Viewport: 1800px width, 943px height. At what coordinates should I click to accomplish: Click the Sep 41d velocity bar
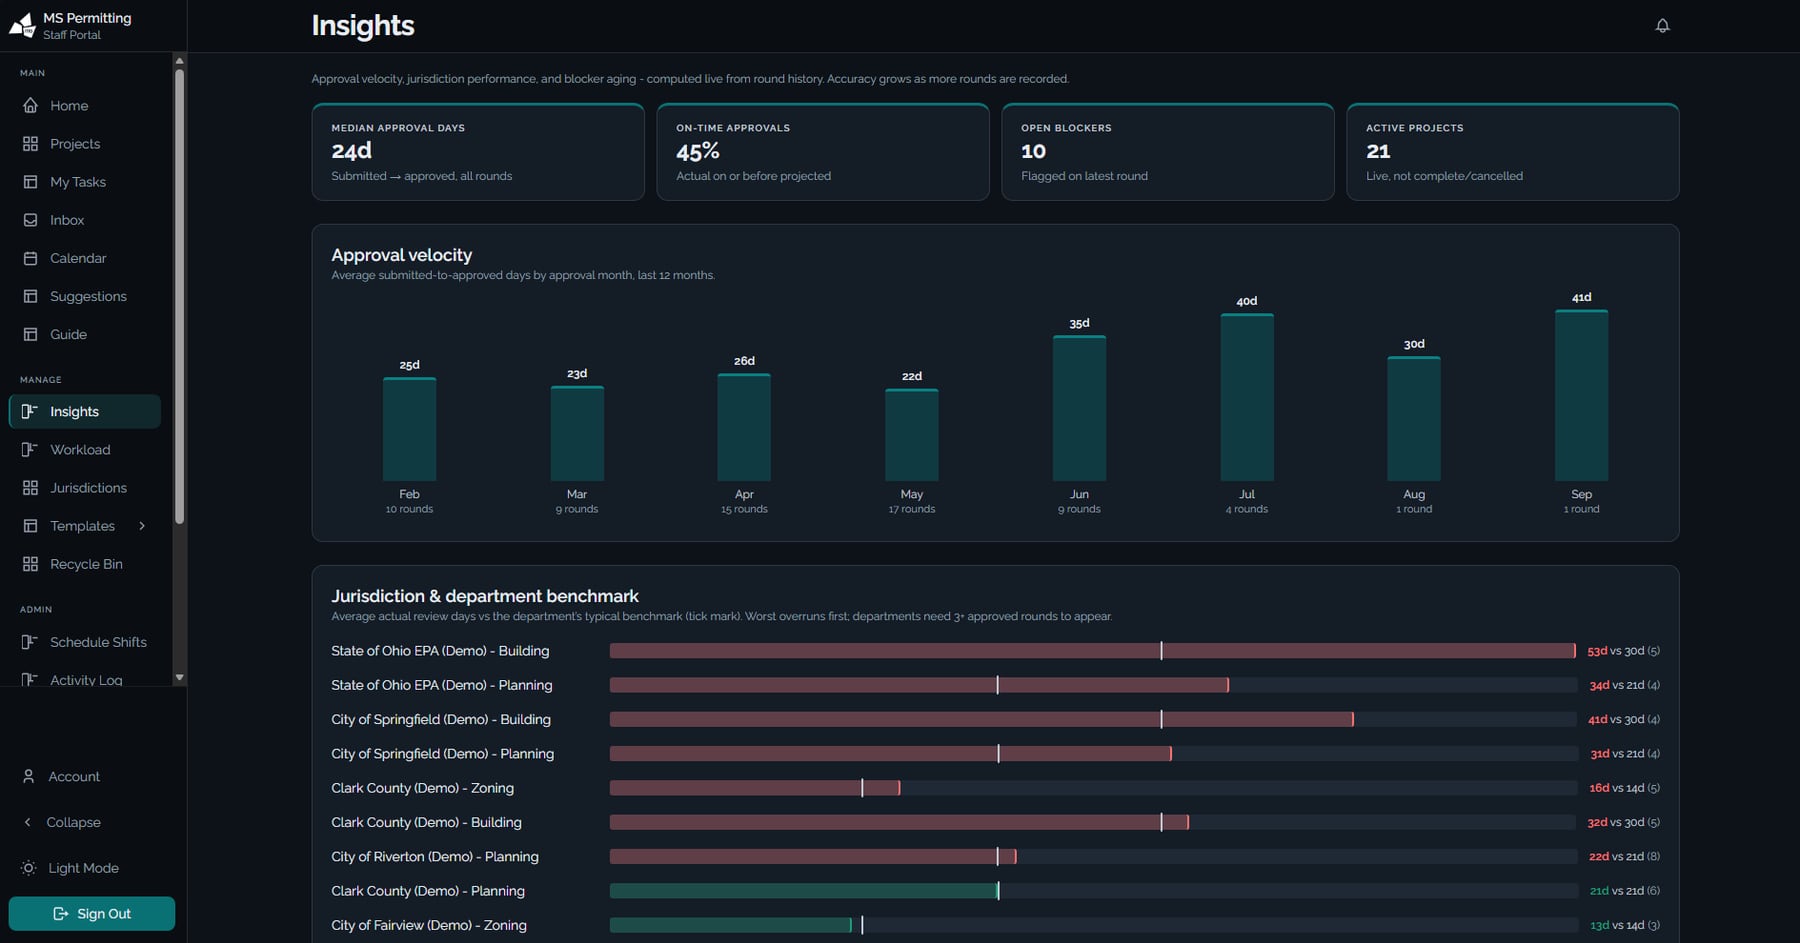pyautogui.click(x=1581, y=395)
